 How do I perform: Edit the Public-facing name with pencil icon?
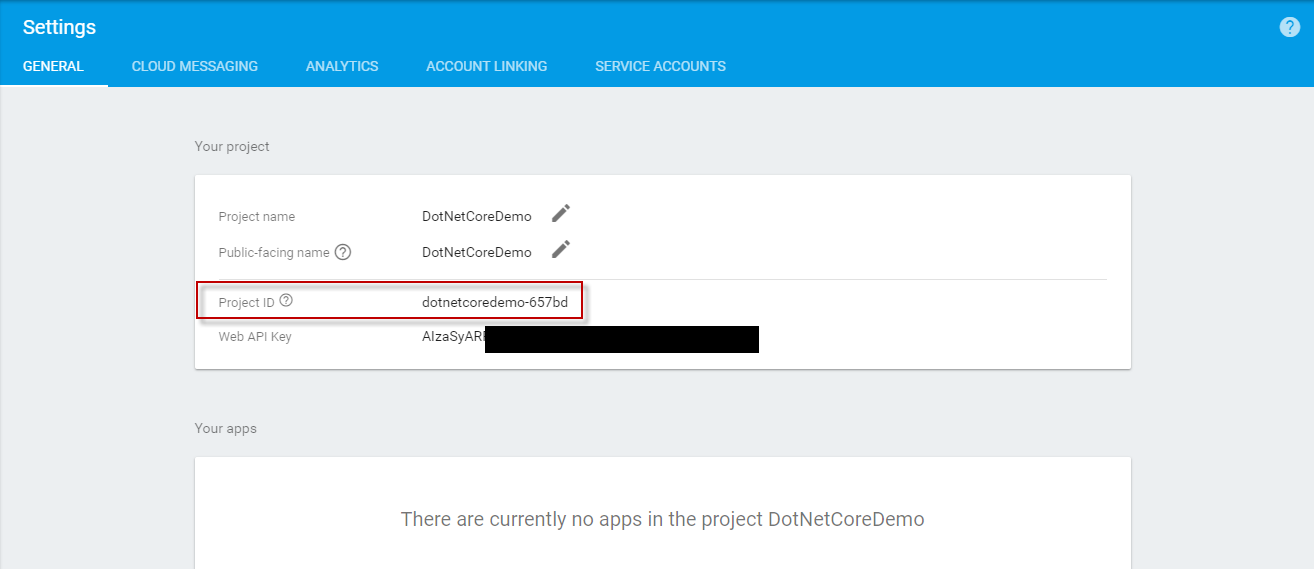(x=561, y=250)
